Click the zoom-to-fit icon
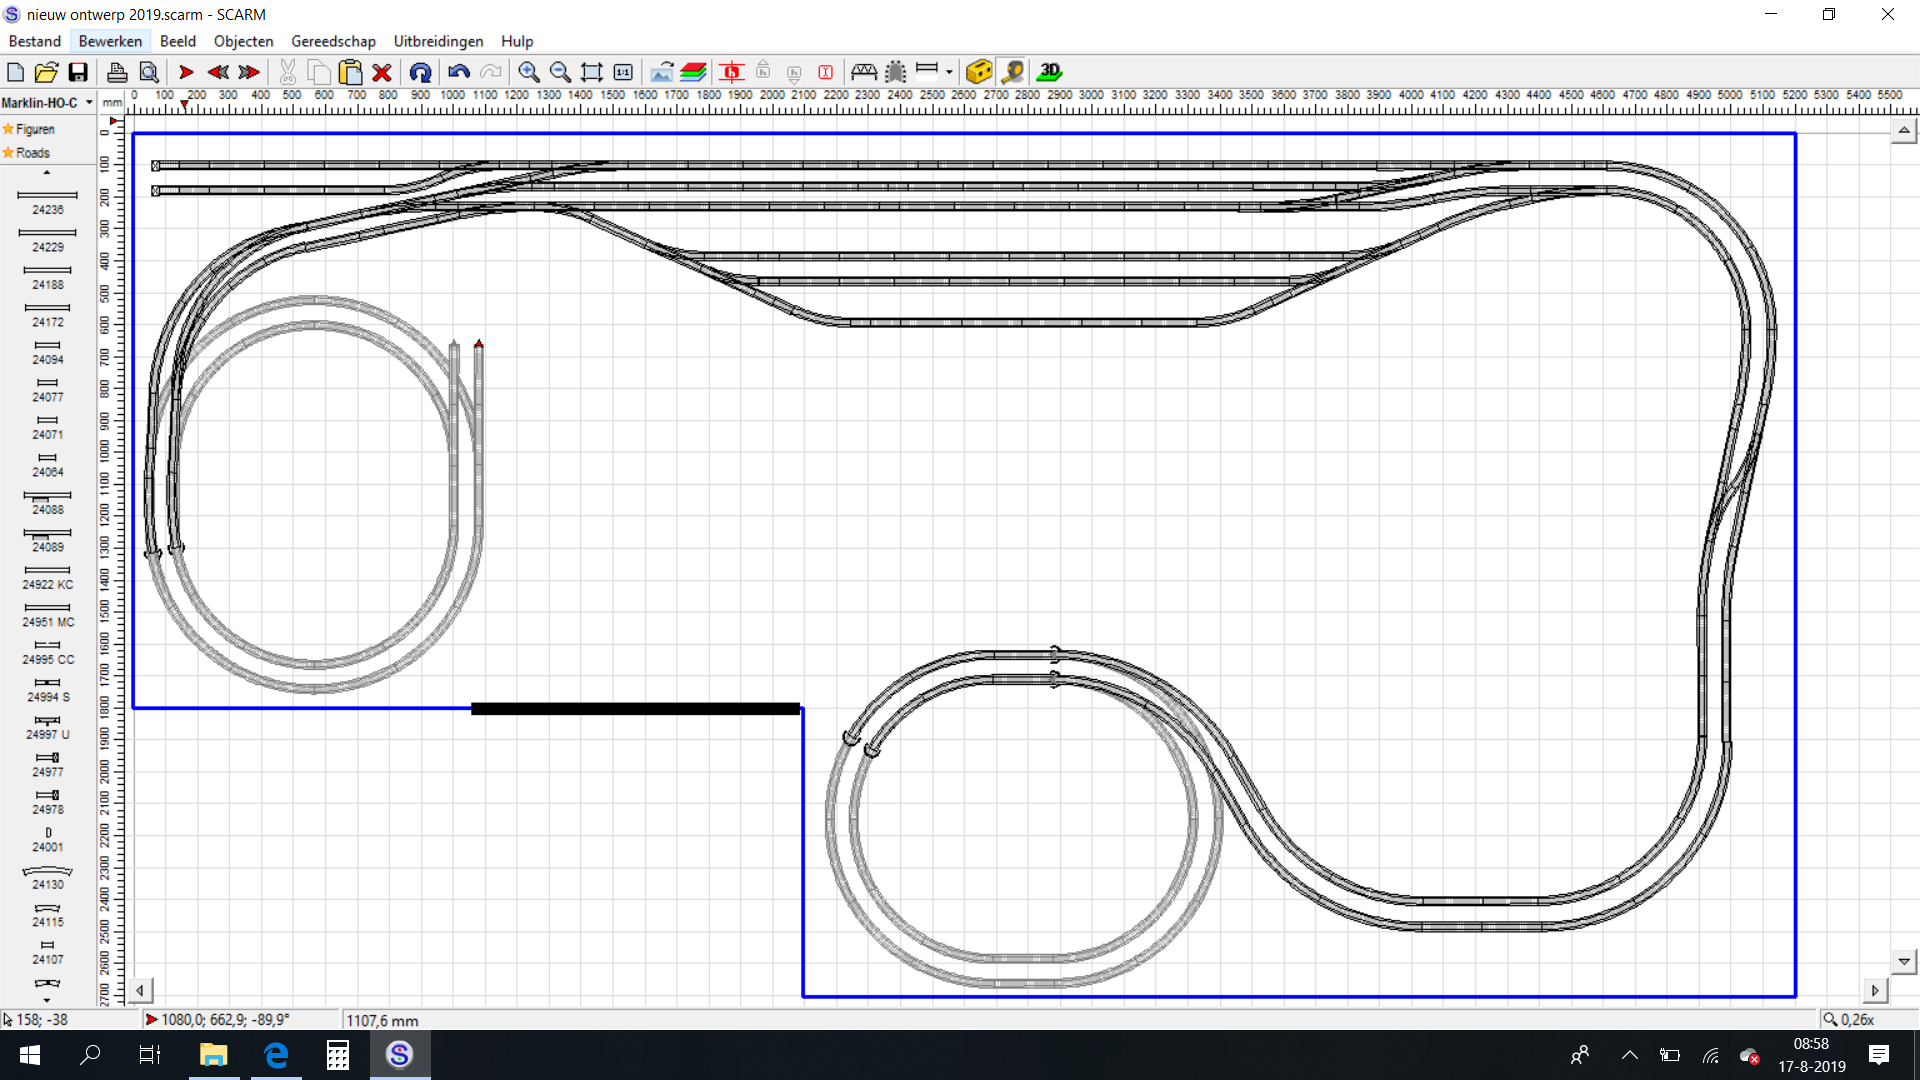 592,72
